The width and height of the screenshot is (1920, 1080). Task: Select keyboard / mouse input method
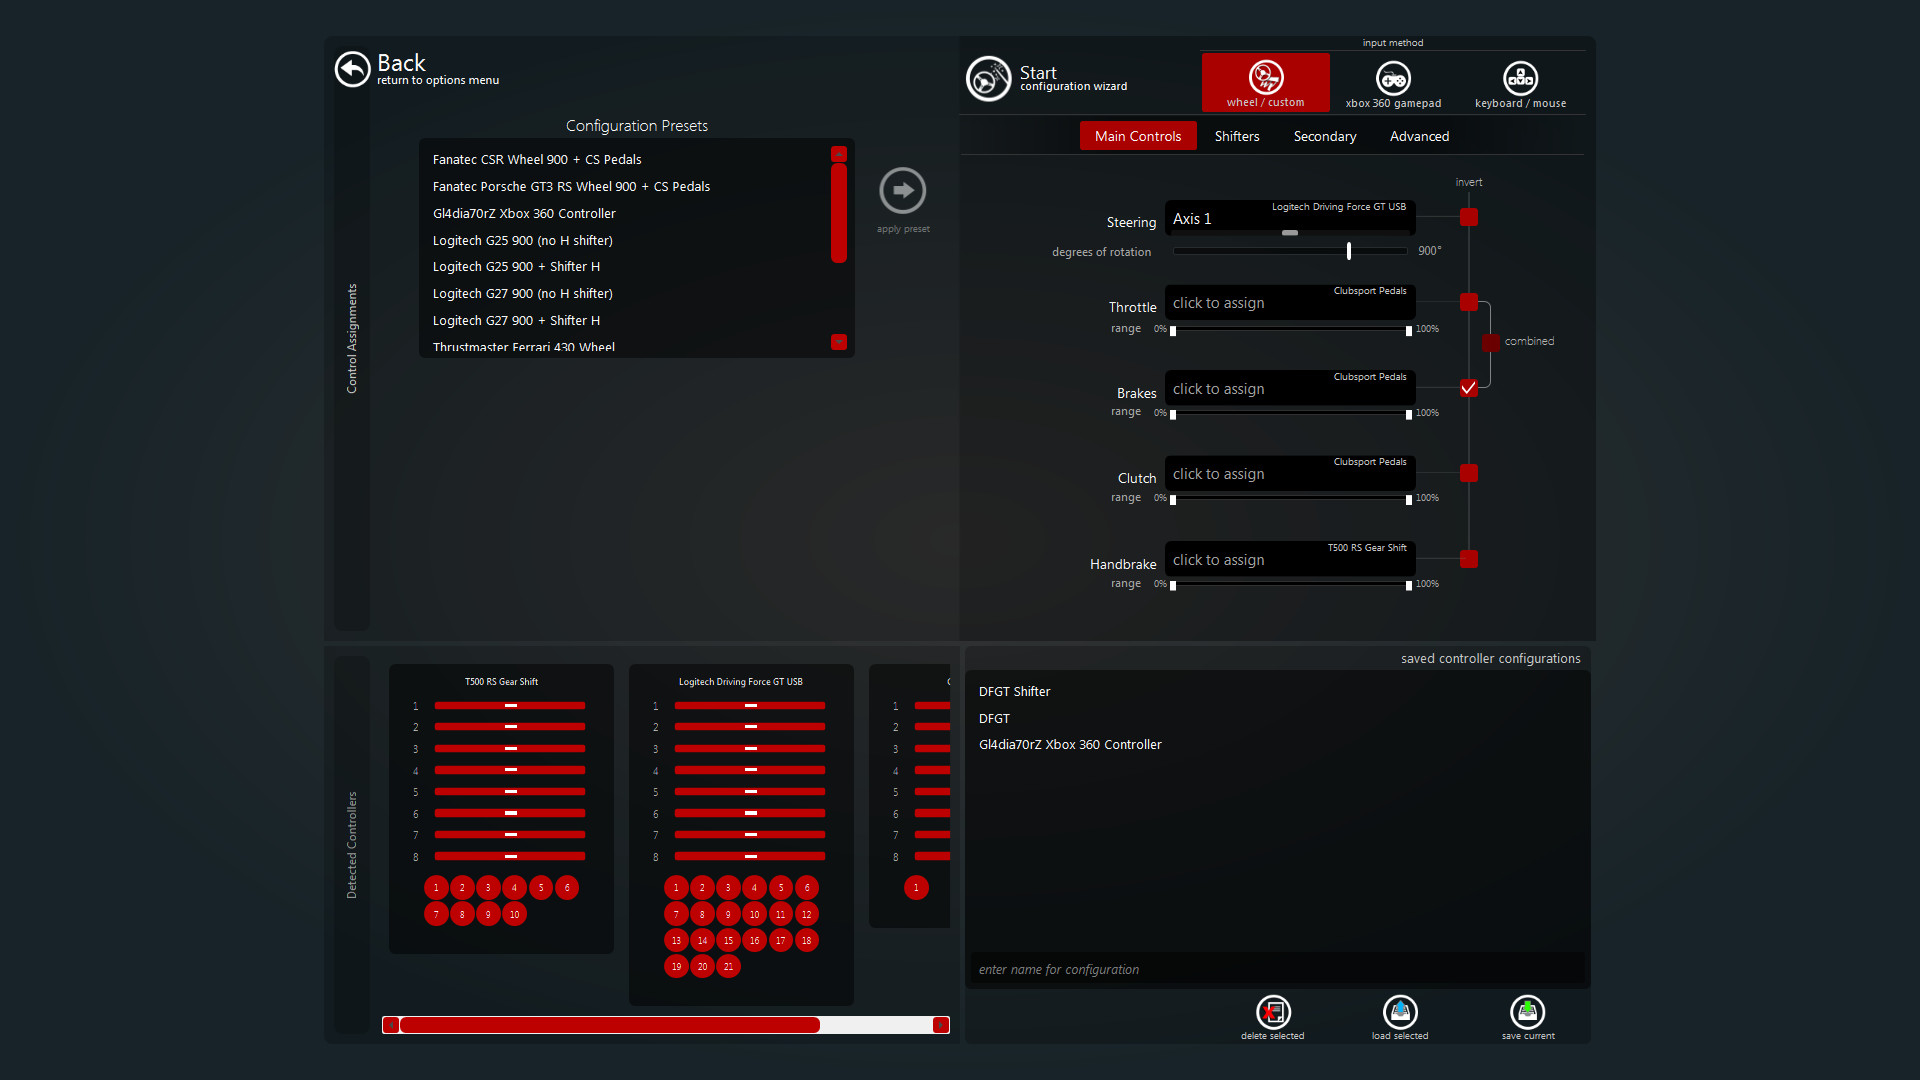(x=1520, y=82)
